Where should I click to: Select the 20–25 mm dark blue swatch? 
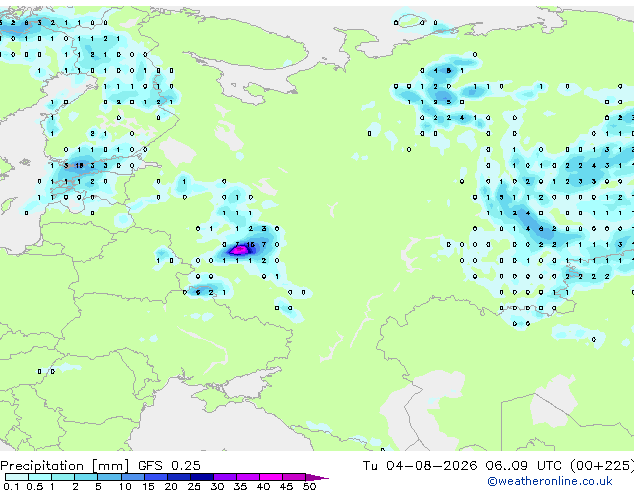tap(178, 477)
